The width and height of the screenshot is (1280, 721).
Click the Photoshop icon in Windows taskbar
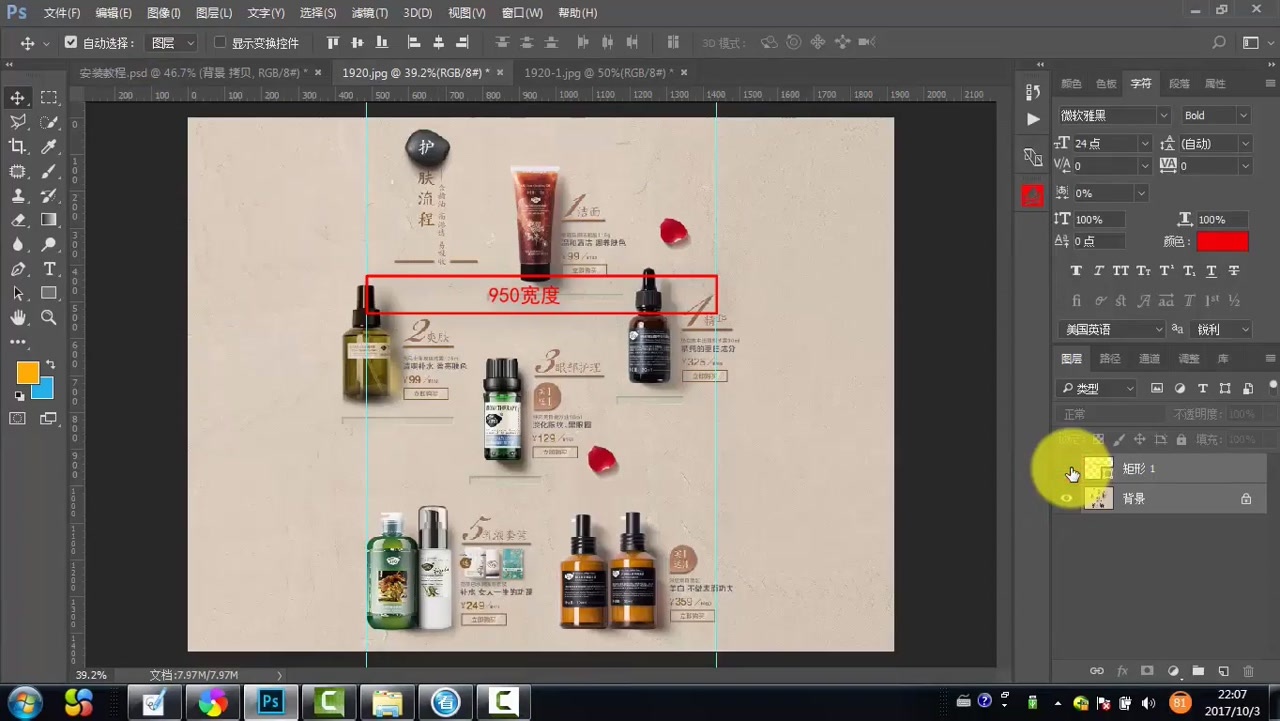[x=270, y=702]
